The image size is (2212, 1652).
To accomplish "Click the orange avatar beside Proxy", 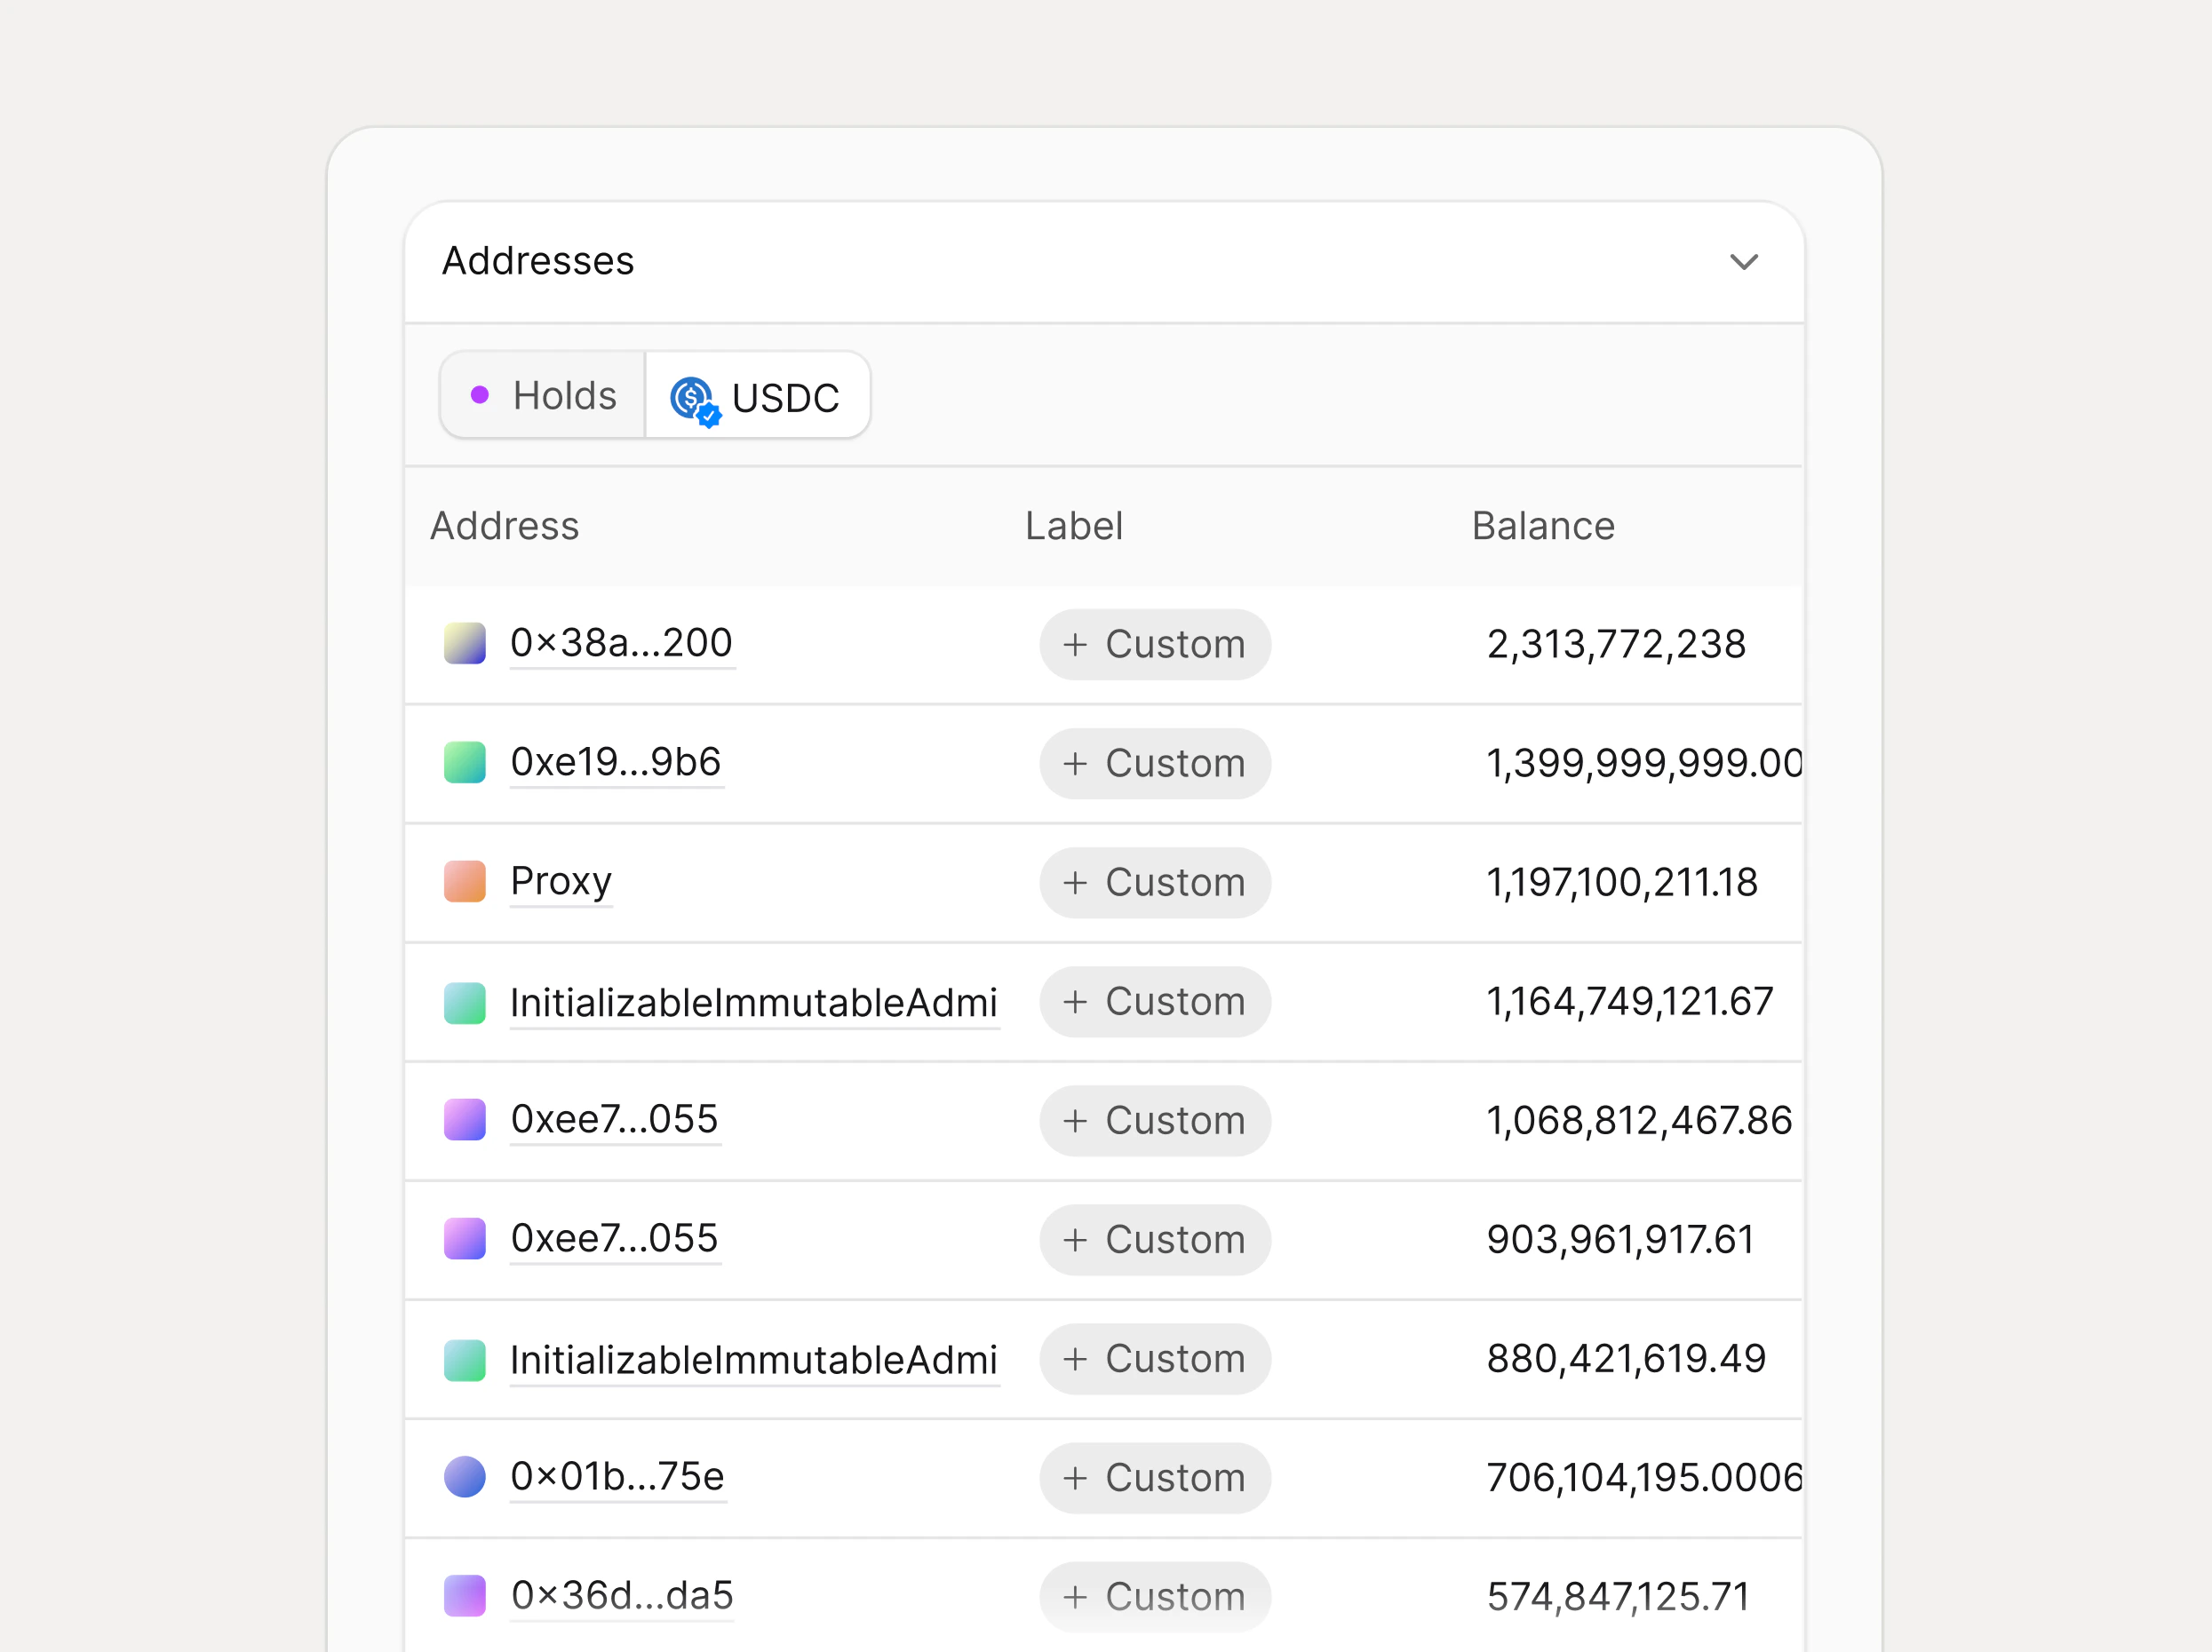I will pos(464,881).
